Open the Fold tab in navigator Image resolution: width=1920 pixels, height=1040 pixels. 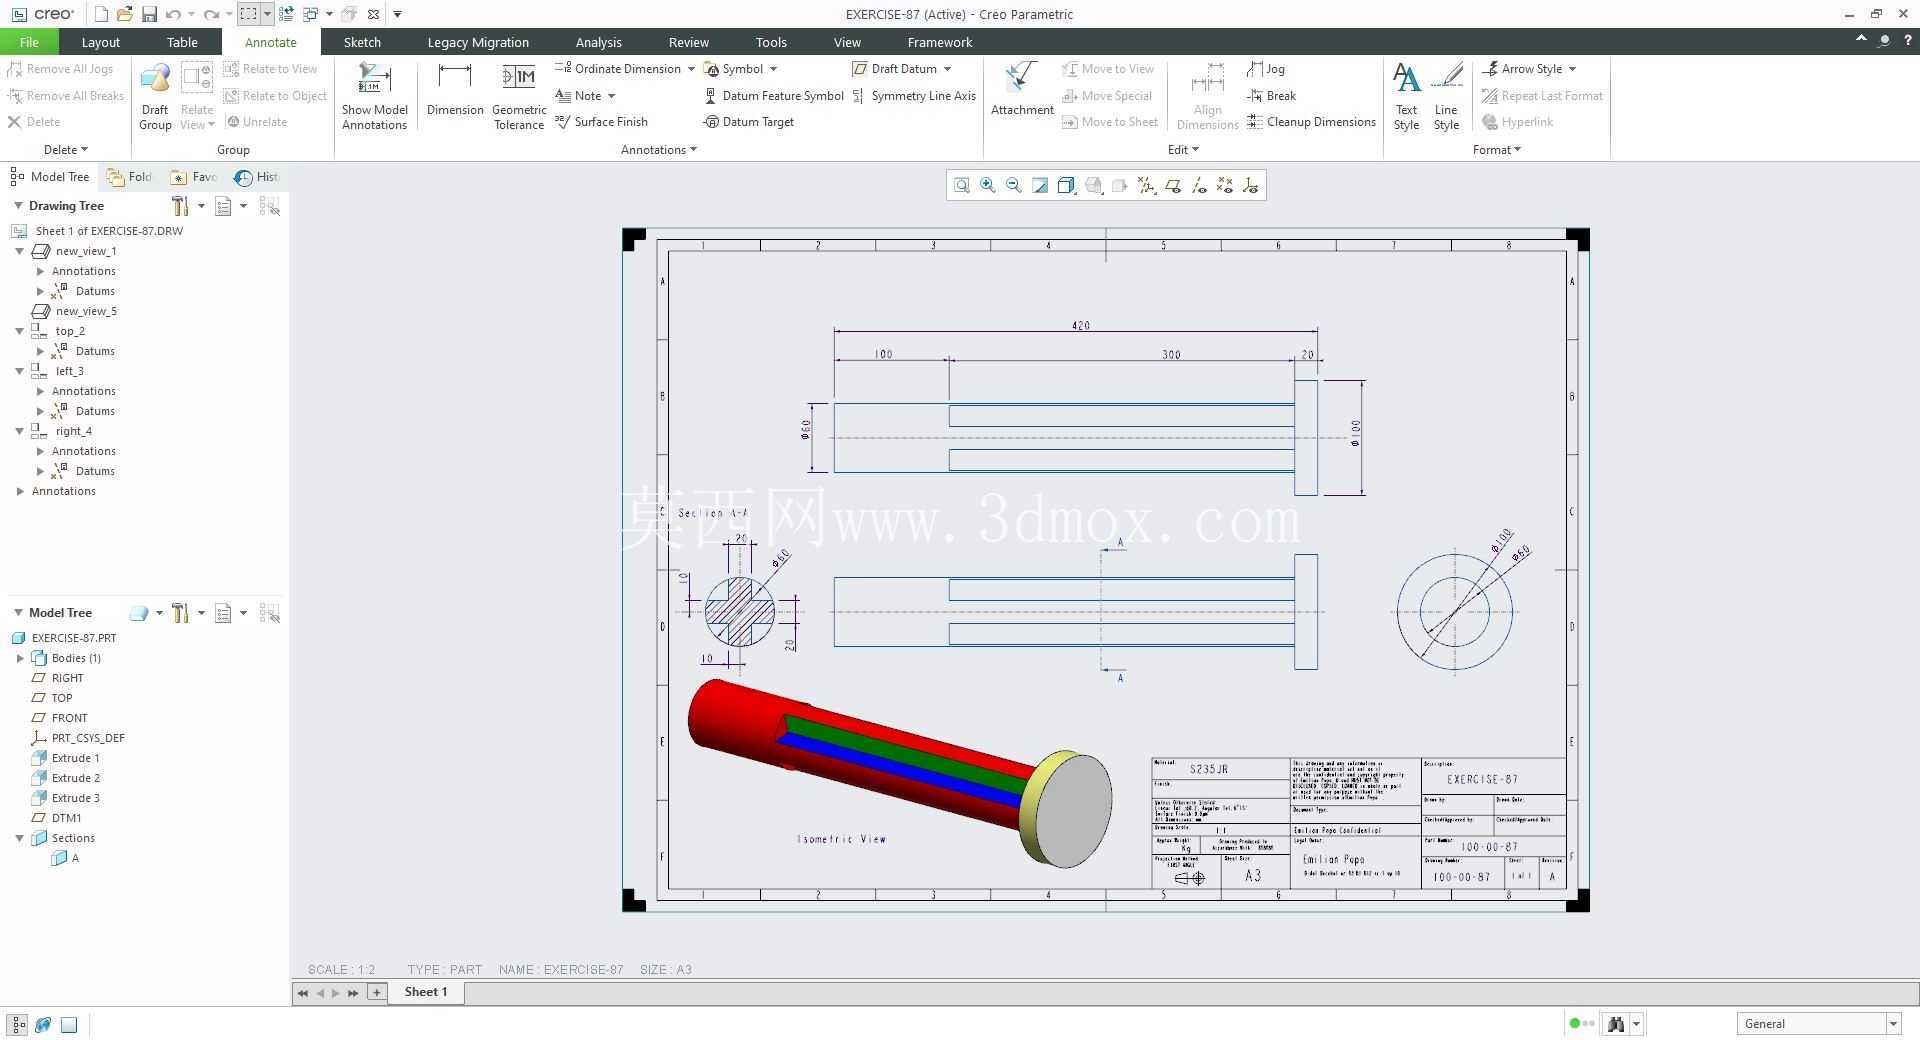coord(130,177)
